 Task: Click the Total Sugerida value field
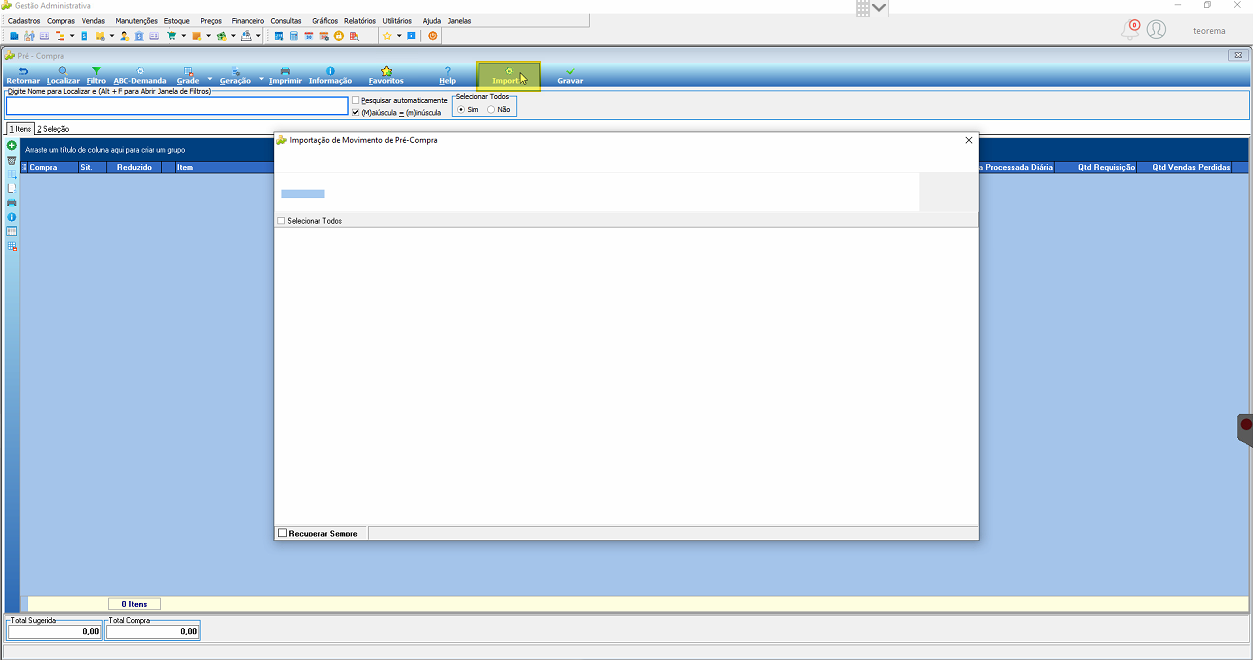click(54, 631)
